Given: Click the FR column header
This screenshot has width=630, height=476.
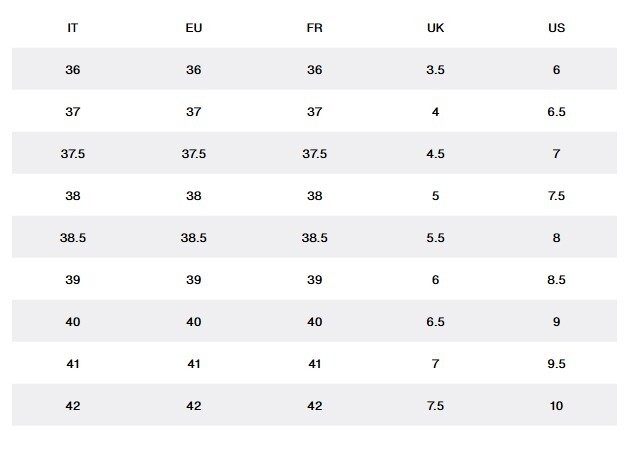Looking at the screenshot, I should (x=315, y=28).
